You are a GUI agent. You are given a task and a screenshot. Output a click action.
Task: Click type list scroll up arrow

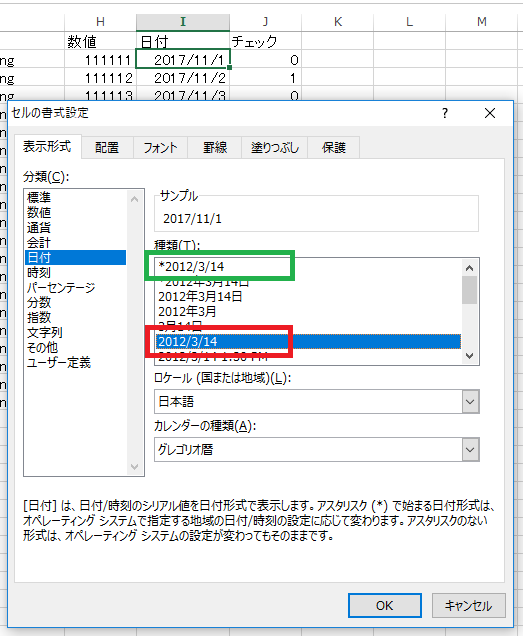point(470,268)
